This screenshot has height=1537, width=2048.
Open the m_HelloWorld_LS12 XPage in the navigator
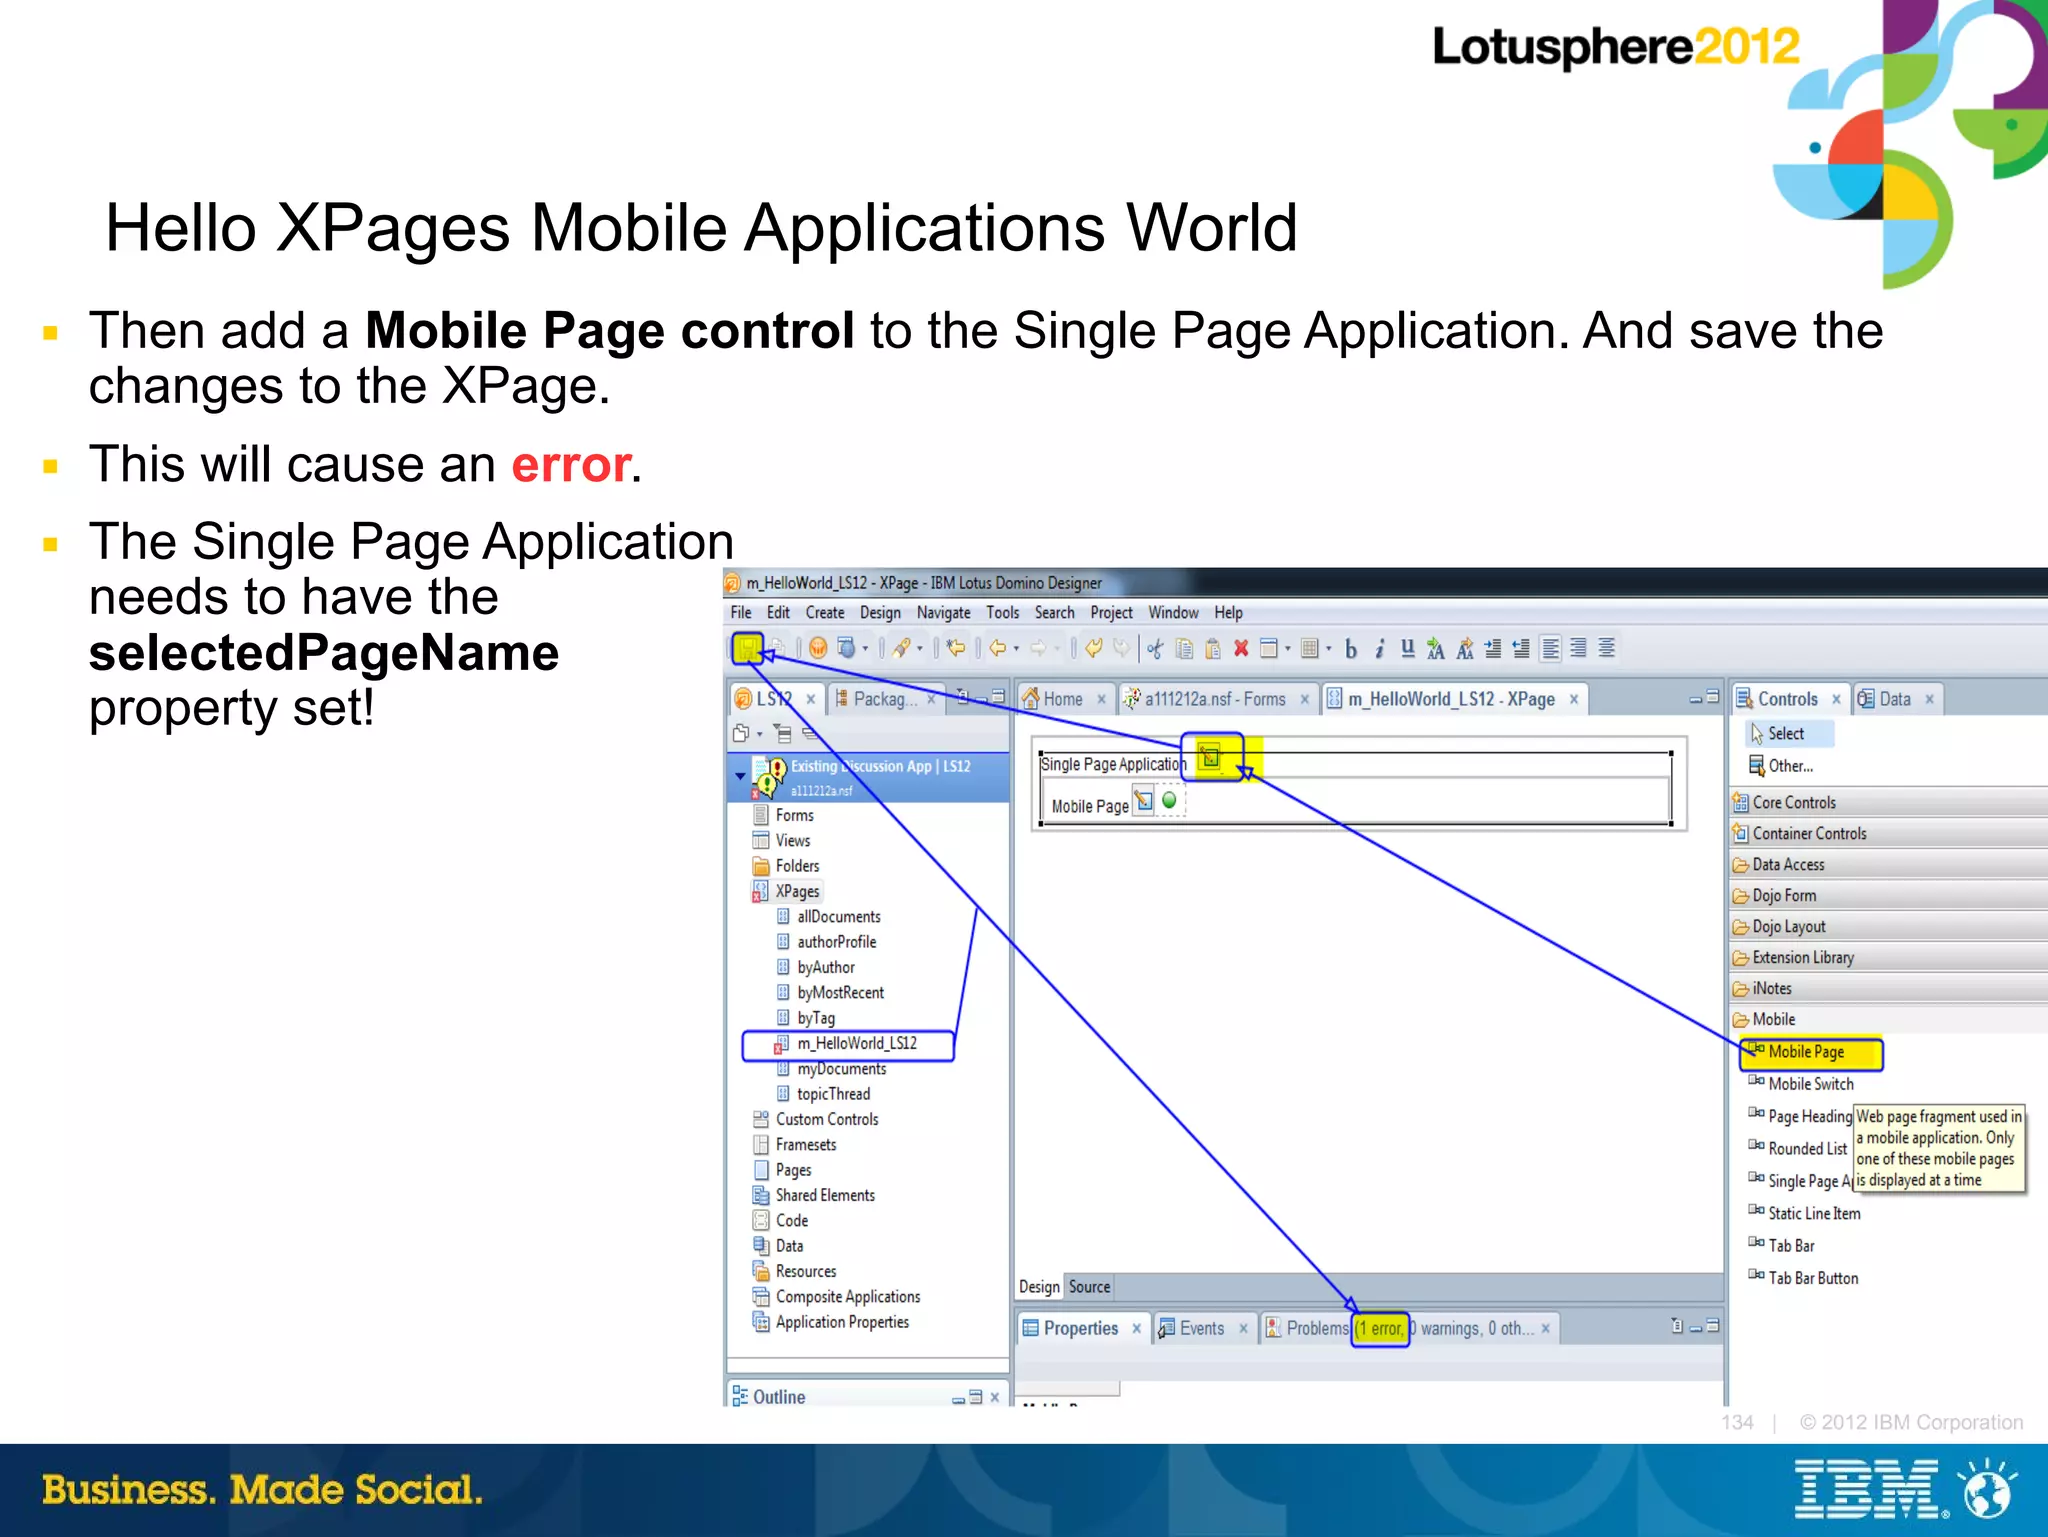(x=856, y=1043)
